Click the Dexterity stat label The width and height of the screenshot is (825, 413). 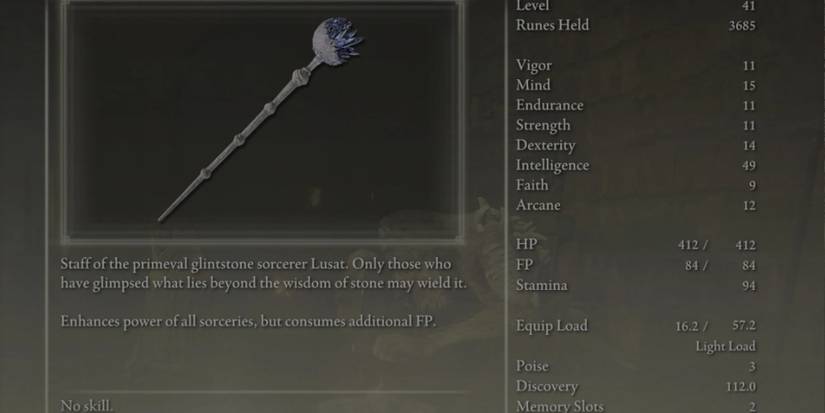tap(546, 145)
